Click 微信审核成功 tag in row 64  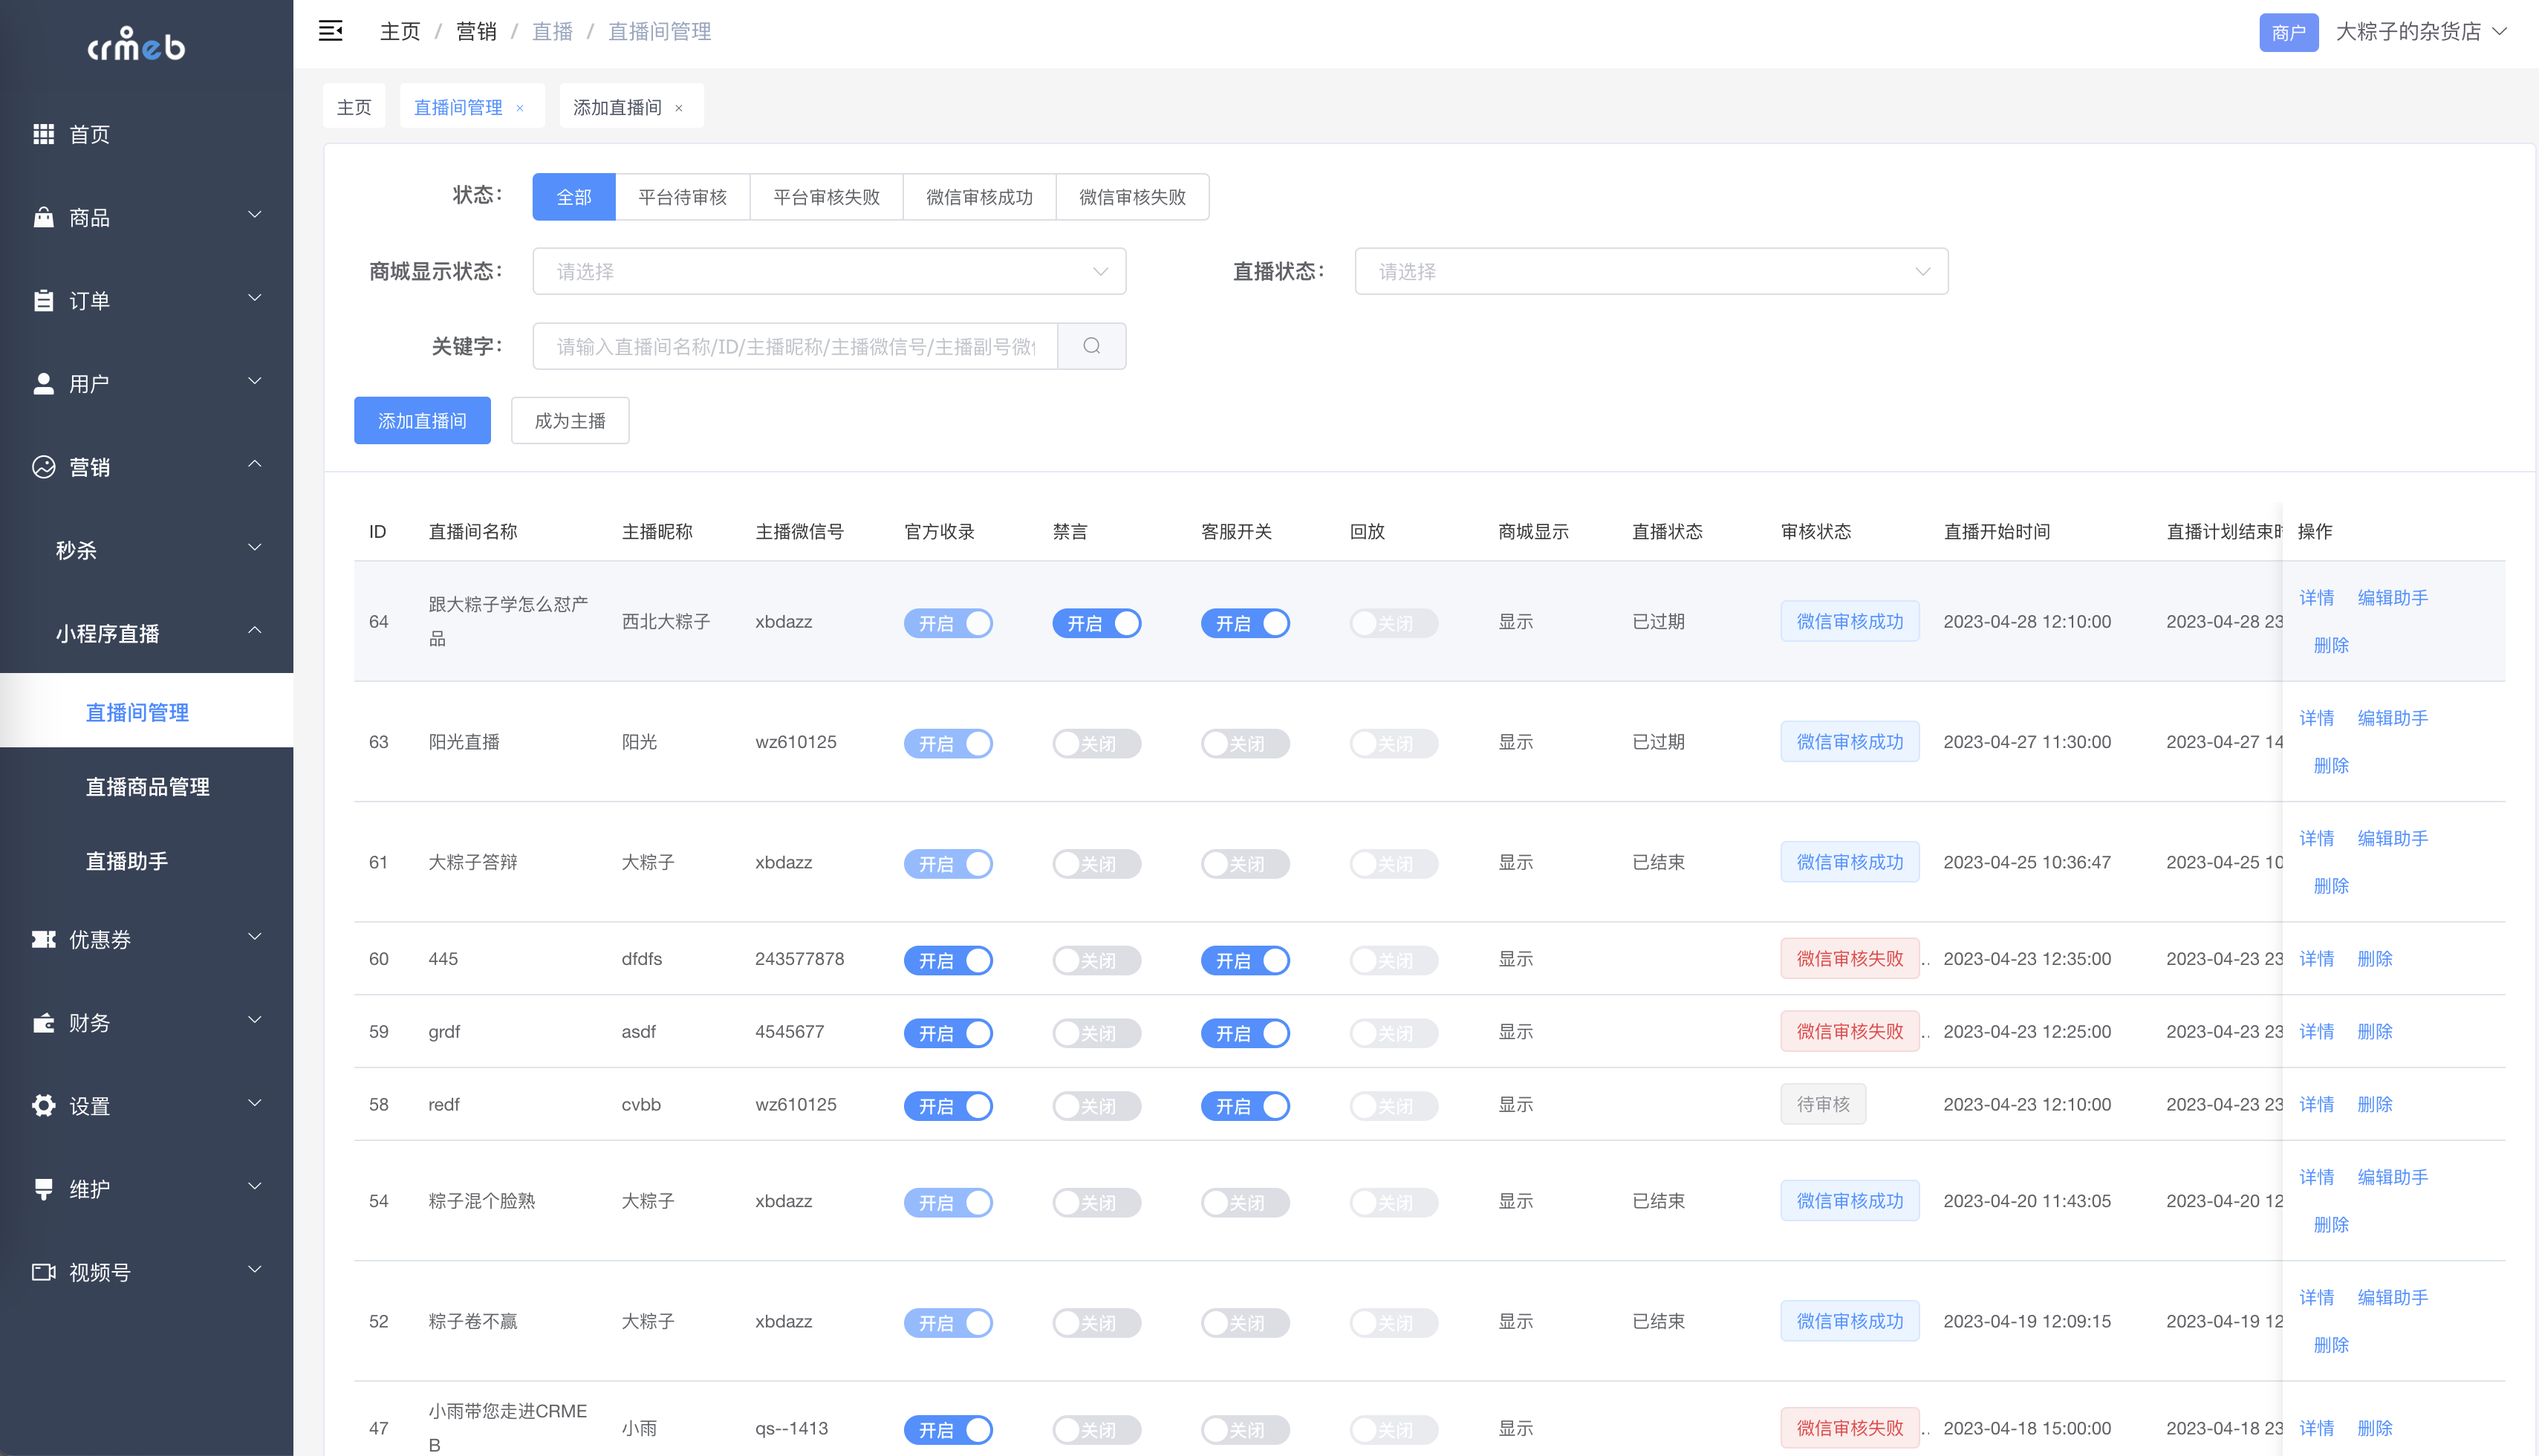[x=1850, y=622]
